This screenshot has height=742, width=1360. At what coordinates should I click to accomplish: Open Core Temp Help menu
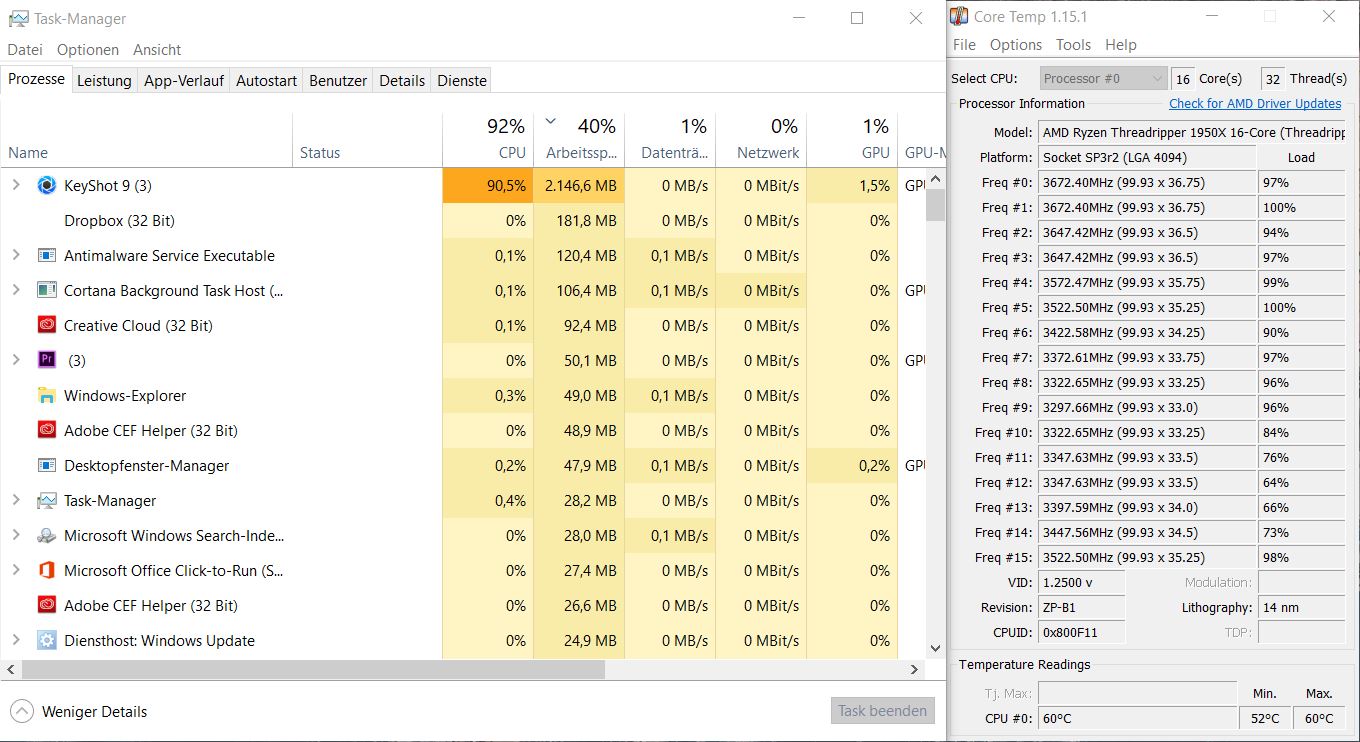click(1120, 45)
